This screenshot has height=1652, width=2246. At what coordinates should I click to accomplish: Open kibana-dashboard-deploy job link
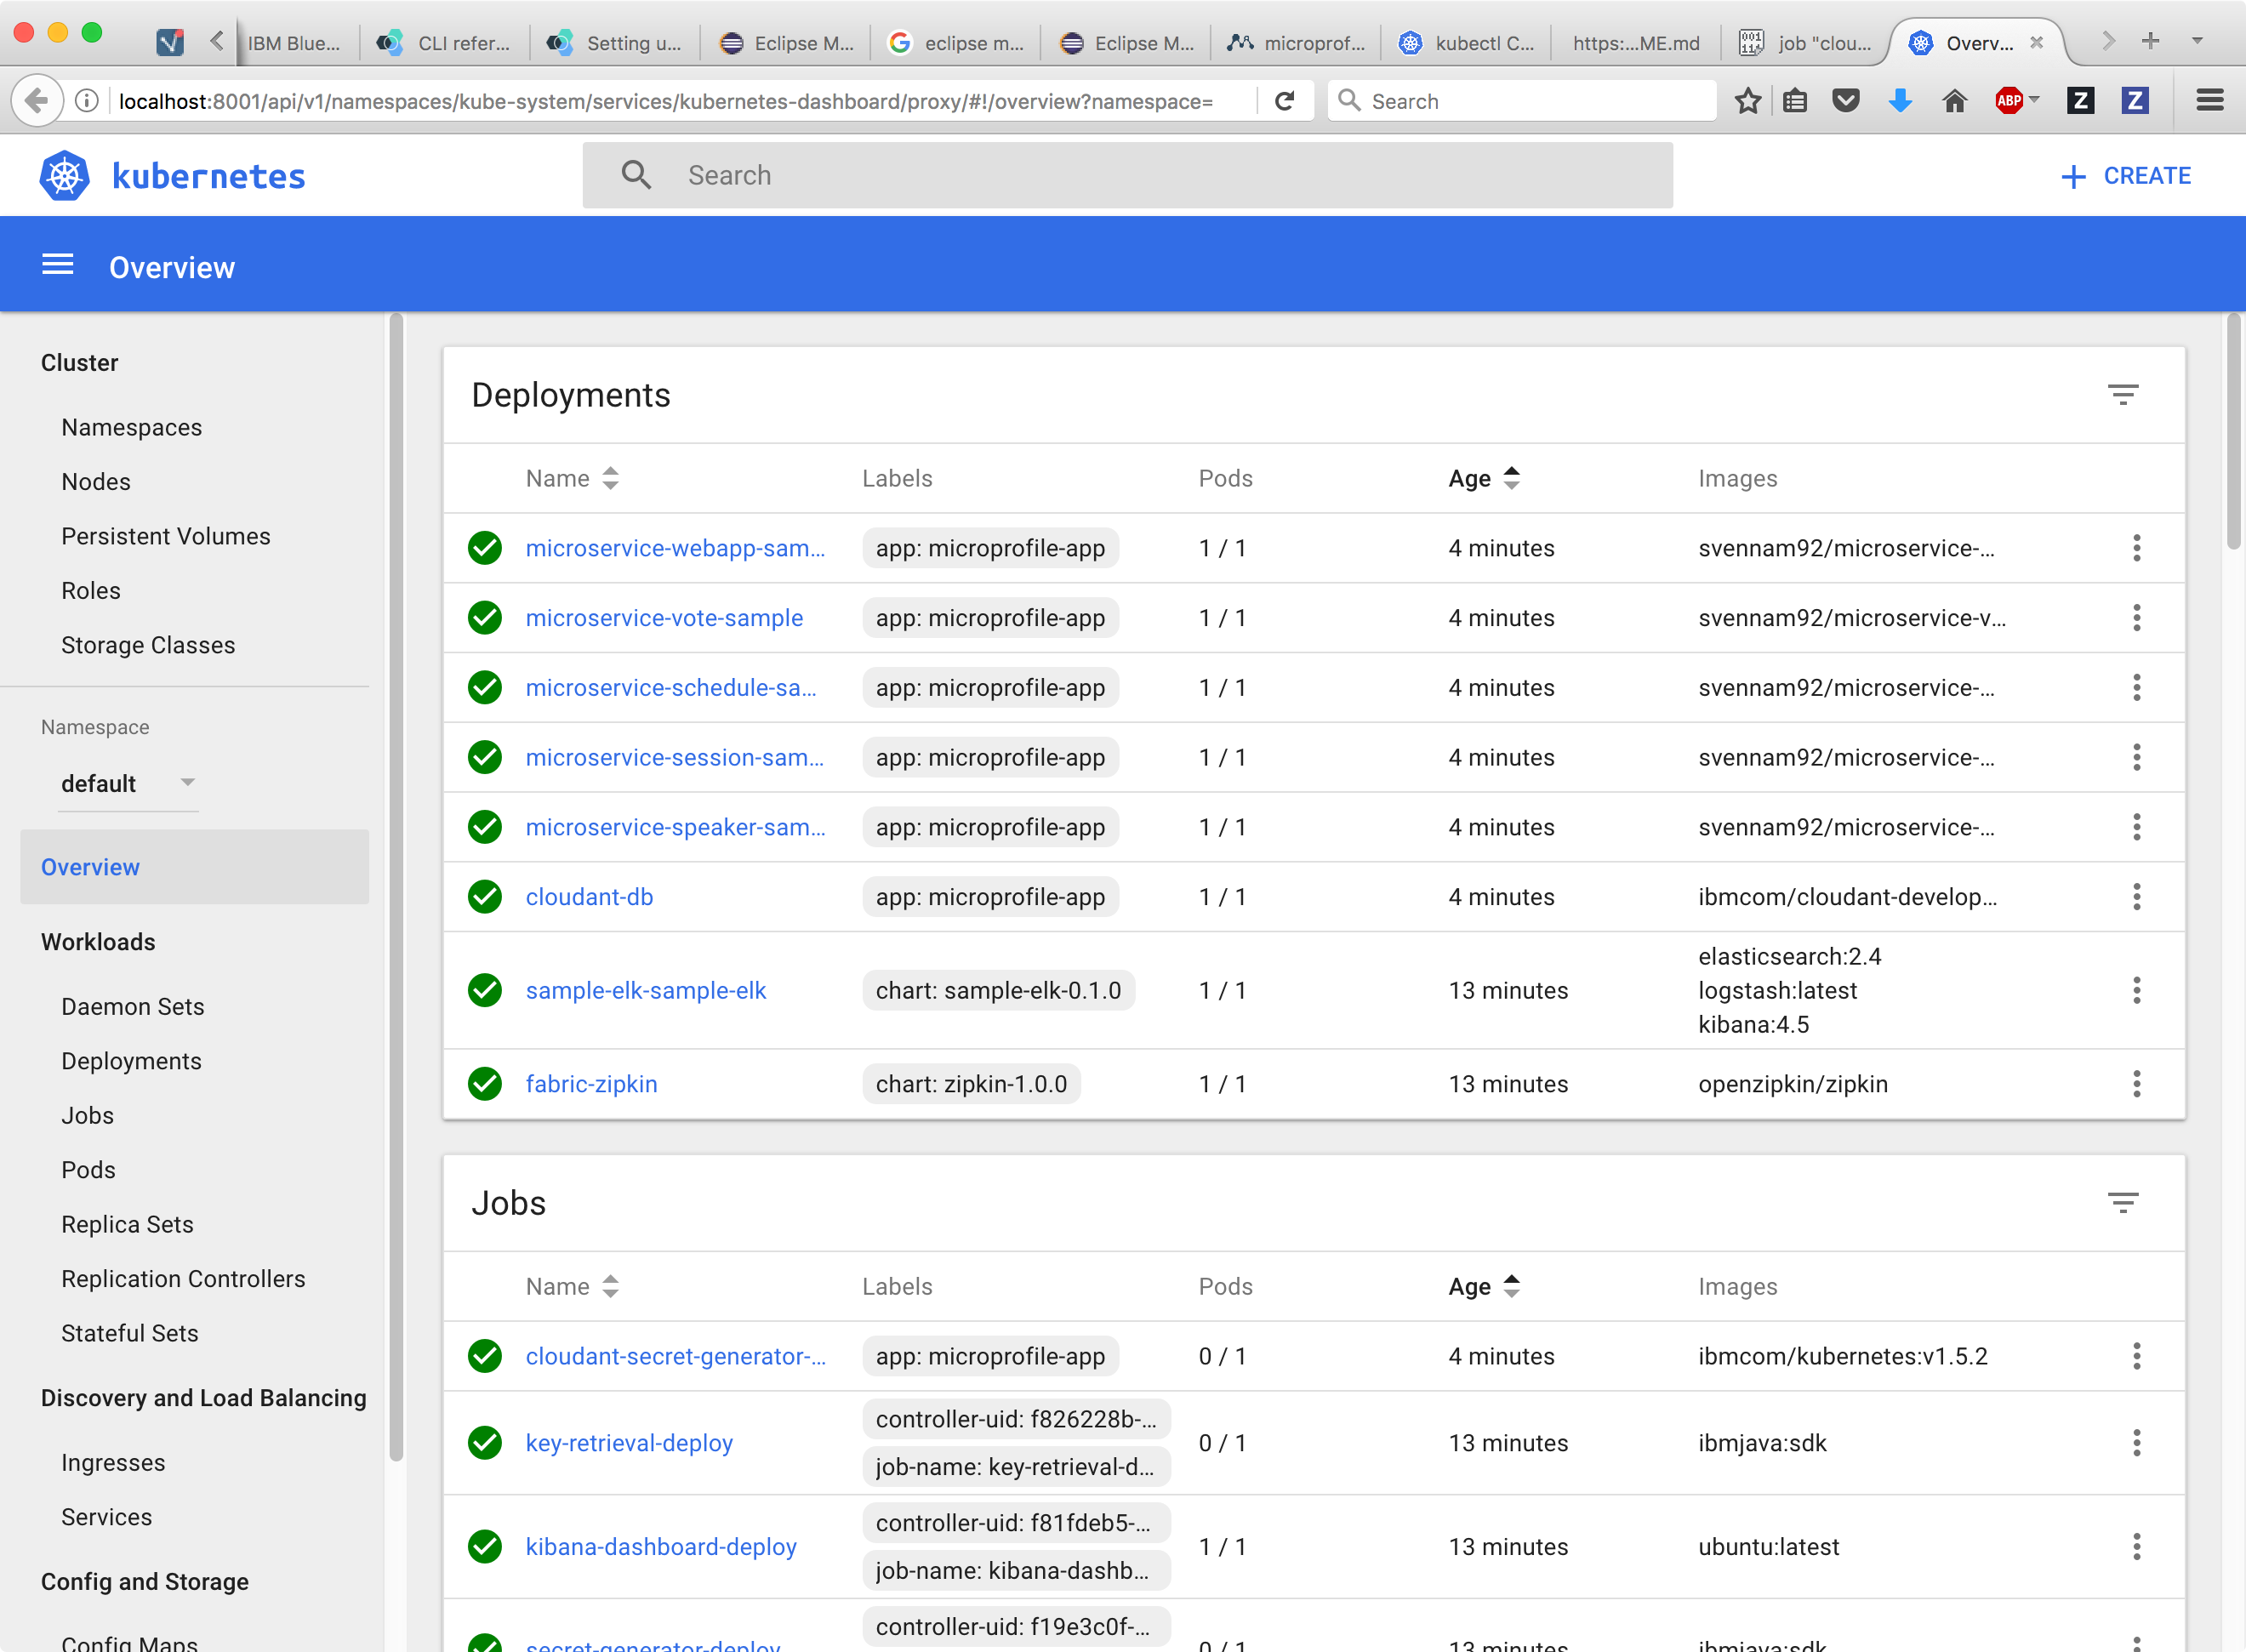point(661,1547)
